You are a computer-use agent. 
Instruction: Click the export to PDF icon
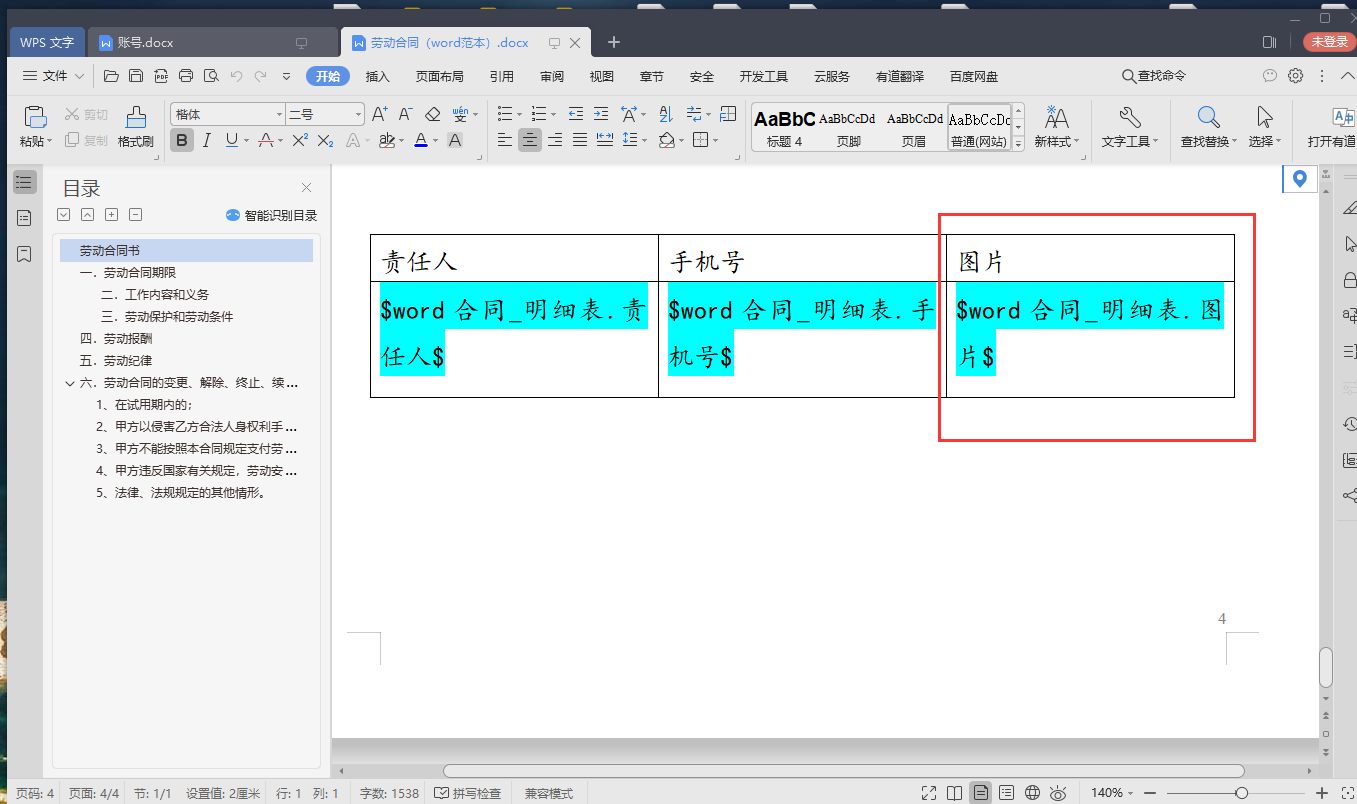160,76
